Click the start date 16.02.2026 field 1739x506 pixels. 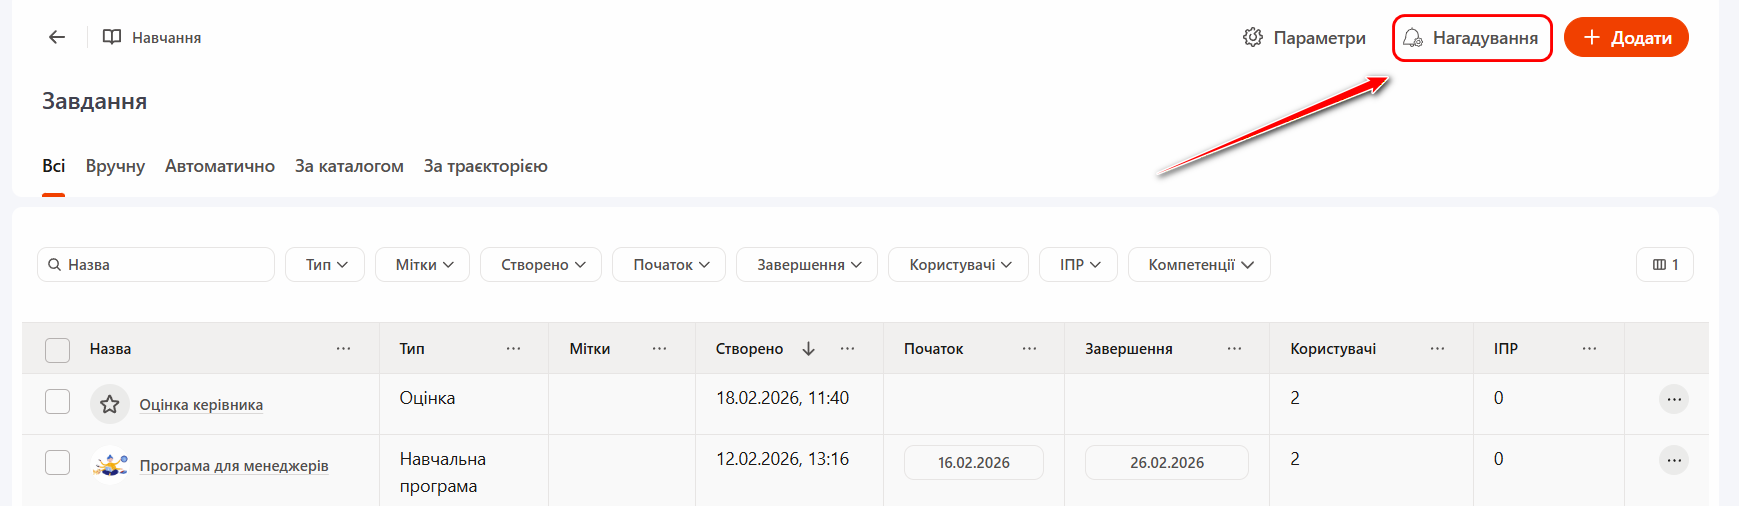[973, 463]
